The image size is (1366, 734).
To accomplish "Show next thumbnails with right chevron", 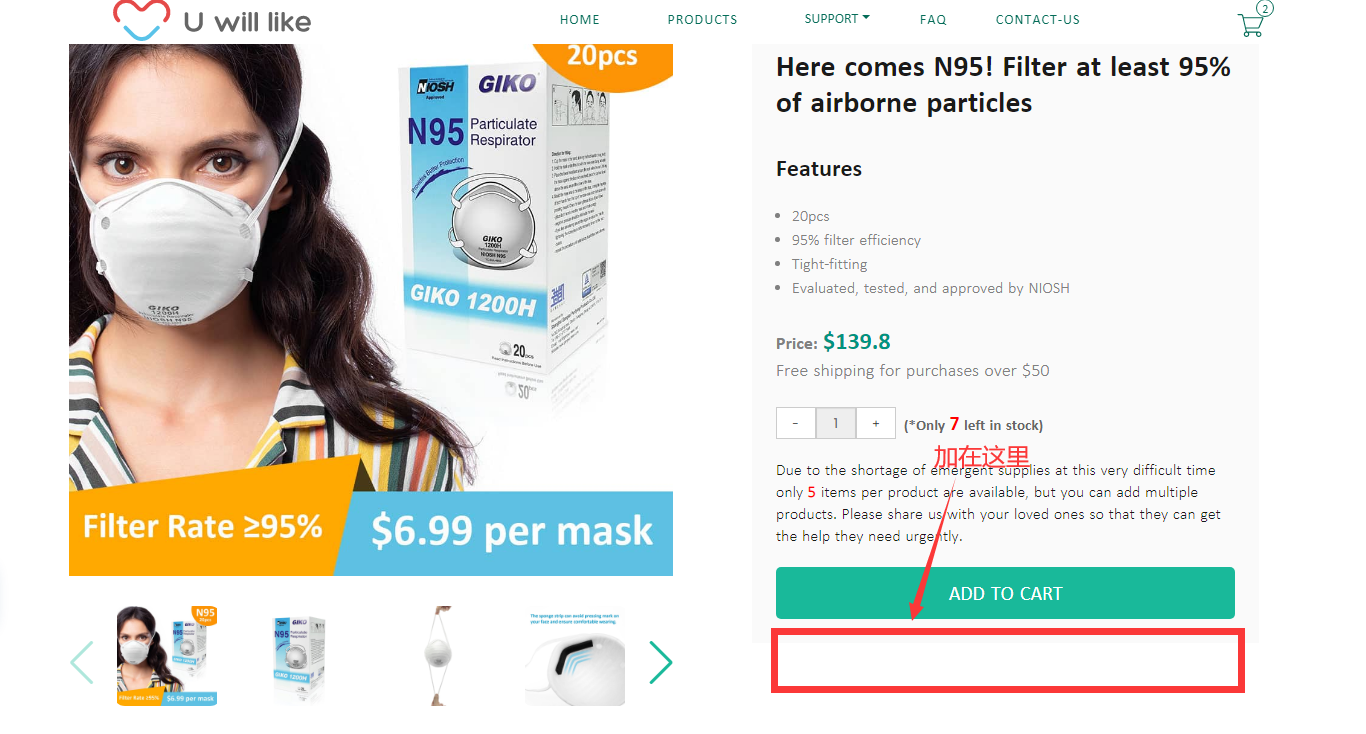I will coord(660,662).
